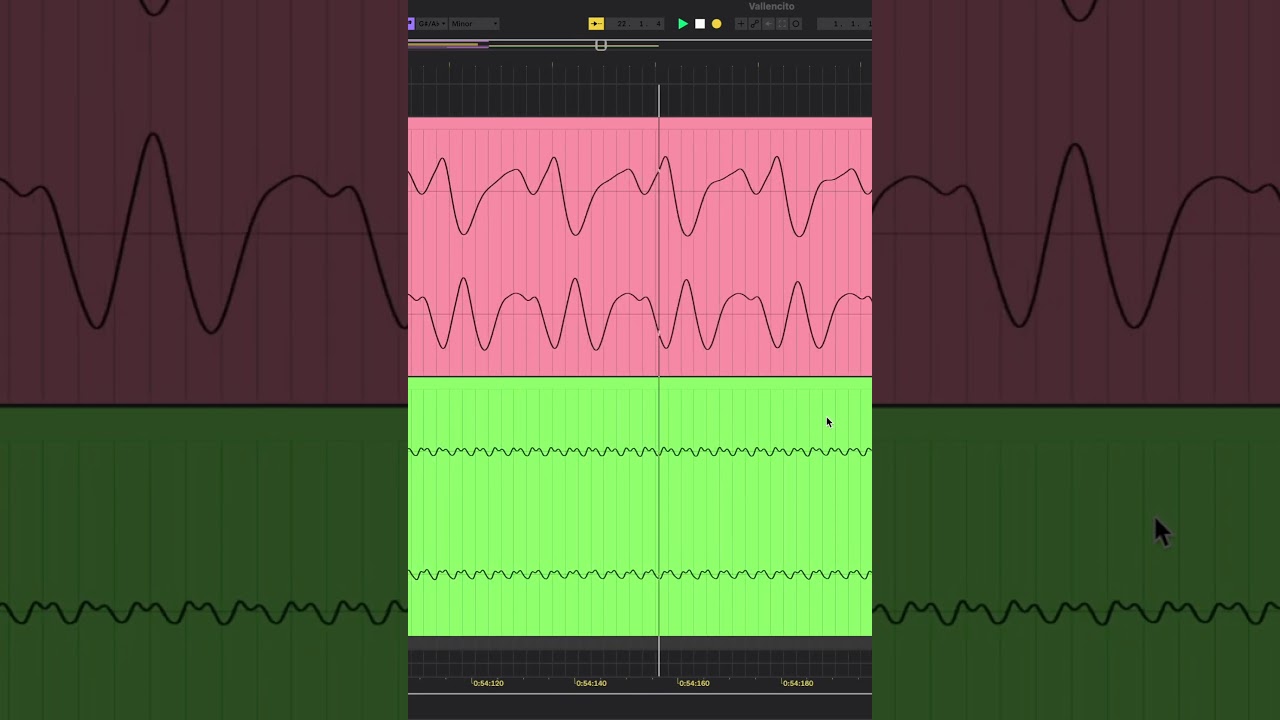
Task: Open the G#/Ab root note dropdown
Action: pyautogui.click(x=431, y=24)
